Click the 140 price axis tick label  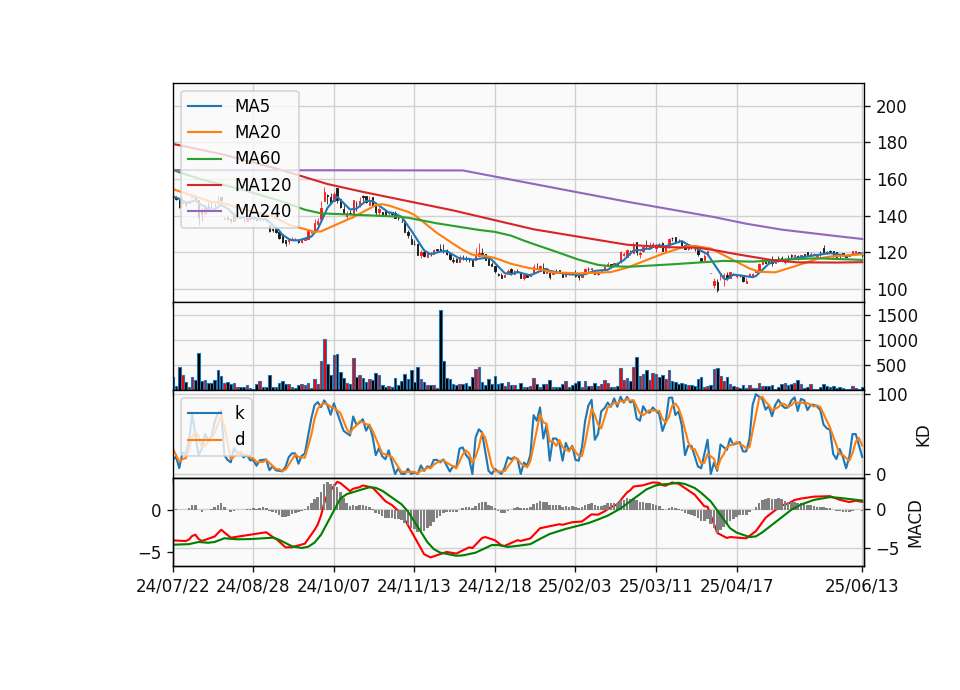[x=891, y=217]
